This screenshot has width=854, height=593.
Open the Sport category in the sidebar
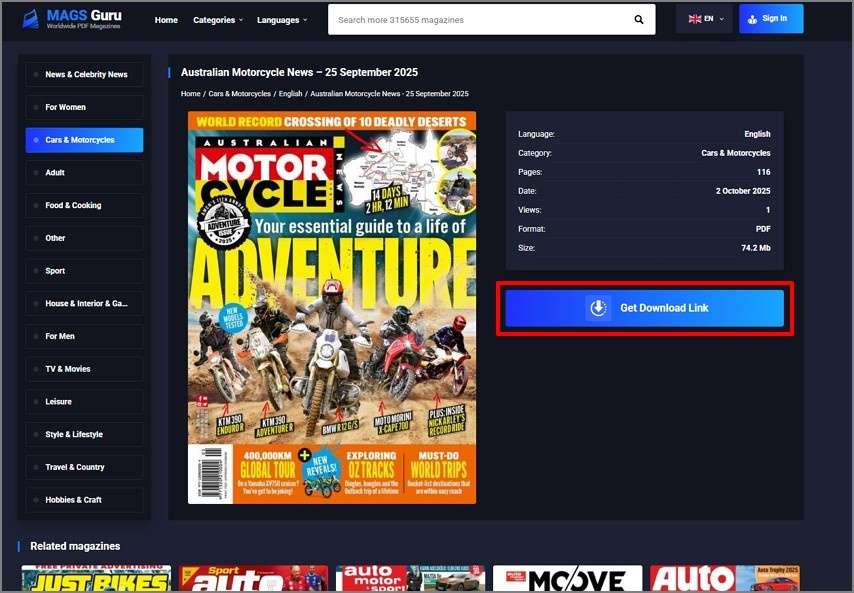pyautogui.click(x=84, y=270)
